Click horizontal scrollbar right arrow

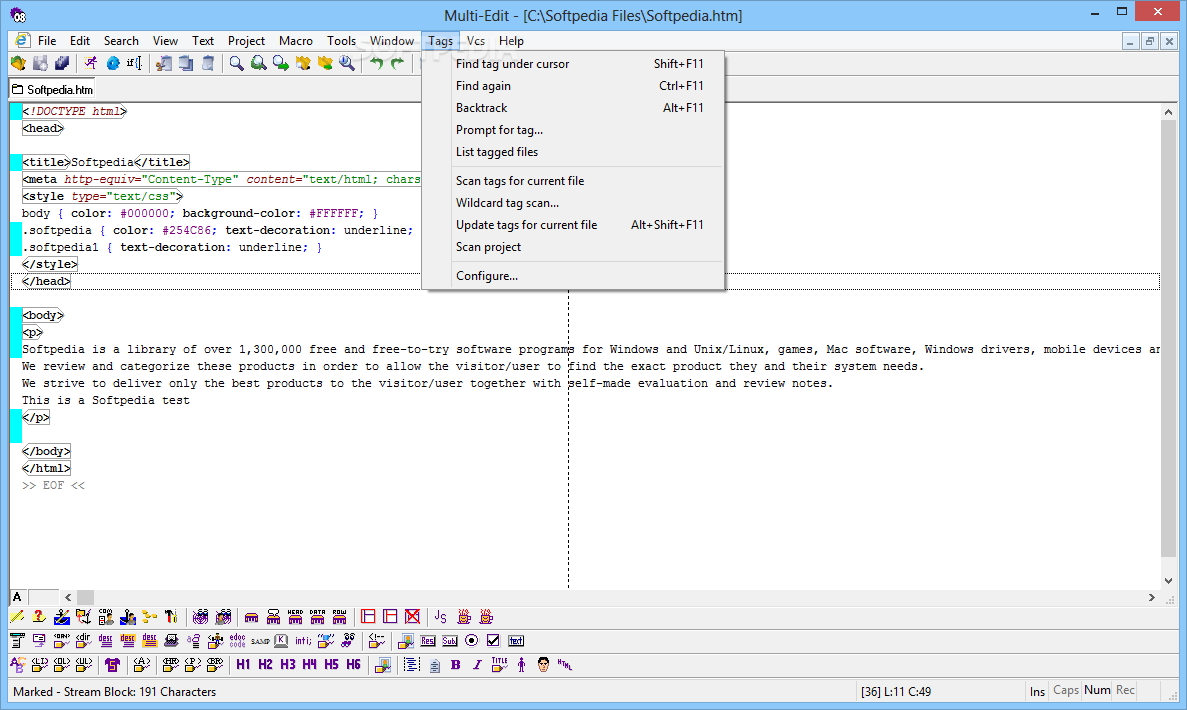[1151, 597]
